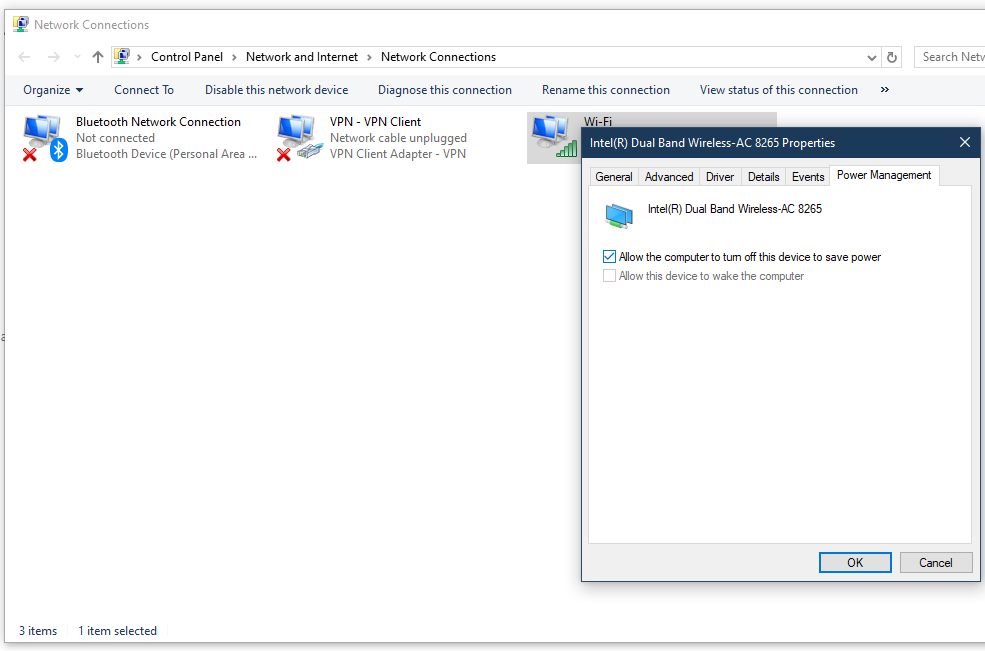Click the VPN - VPN Client name
This screenshot has height=651, width=985.
(376, 122)
